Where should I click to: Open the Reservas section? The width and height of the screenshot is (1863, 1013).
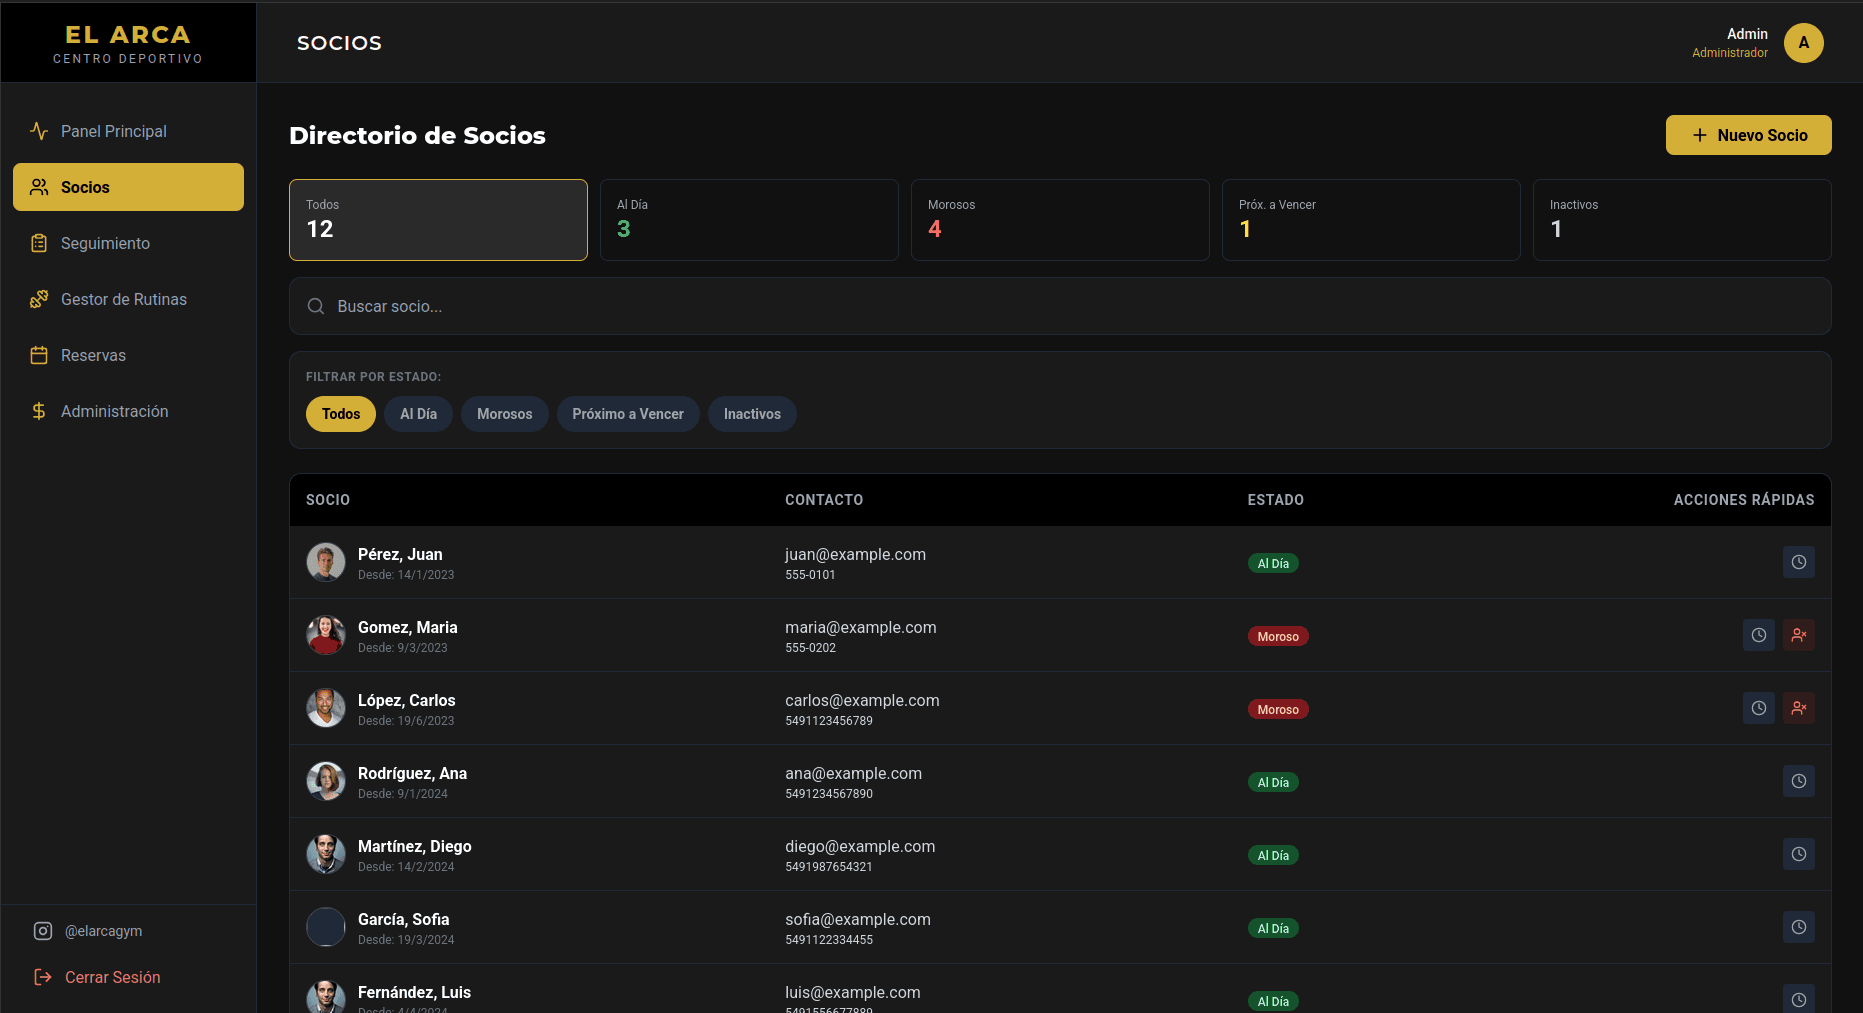pos(93,355)
